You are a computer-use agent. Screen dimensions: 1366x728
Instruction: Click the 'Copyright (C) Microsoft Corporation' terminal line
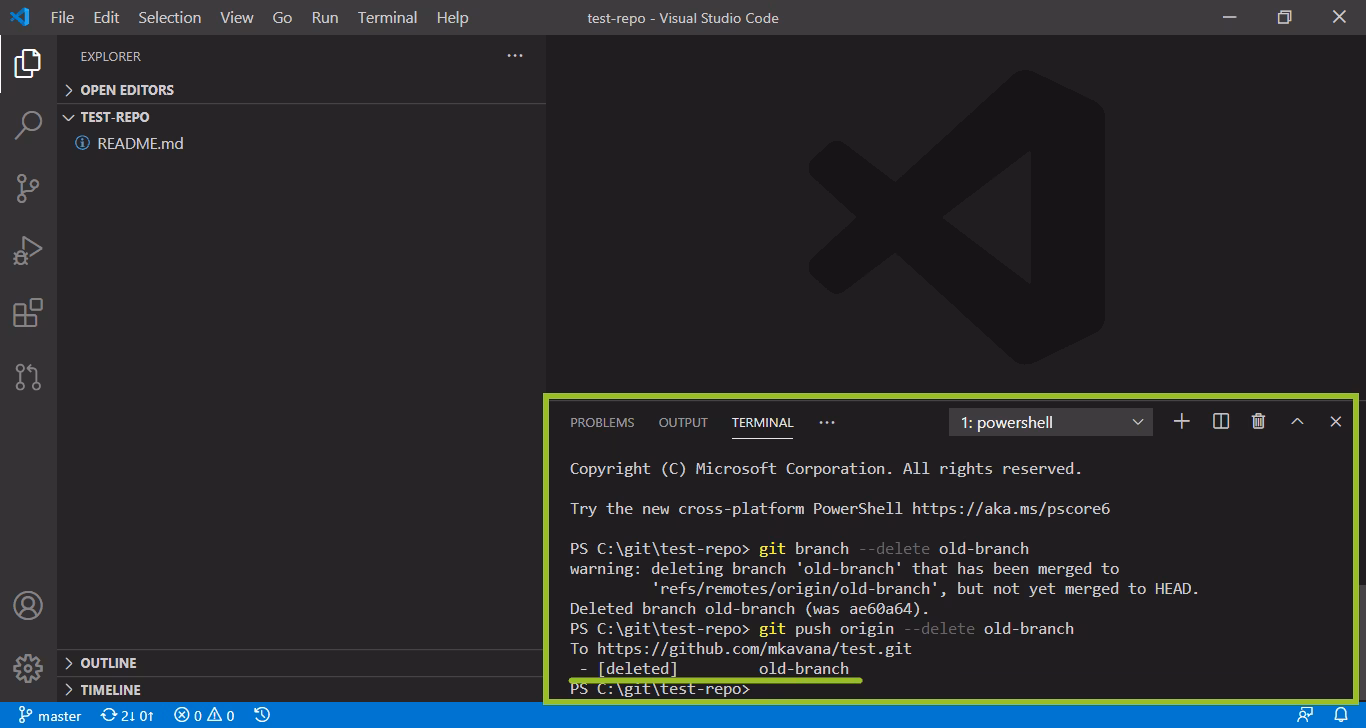[x=826, y=469]
